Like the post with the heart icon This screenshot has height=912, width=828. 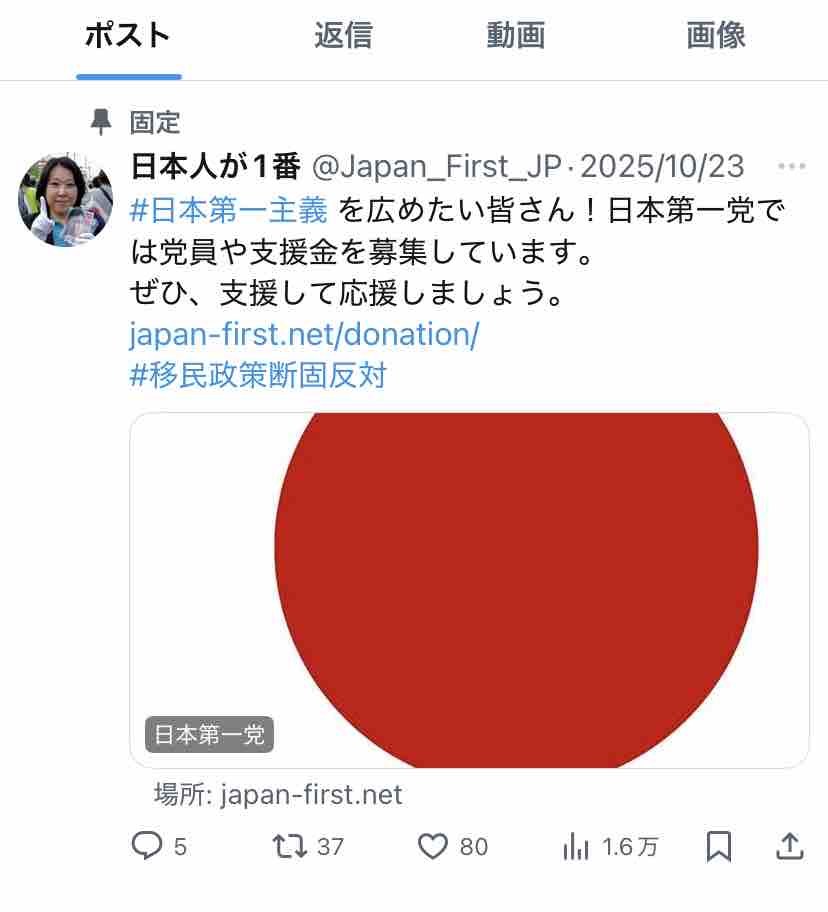point(432,847)
